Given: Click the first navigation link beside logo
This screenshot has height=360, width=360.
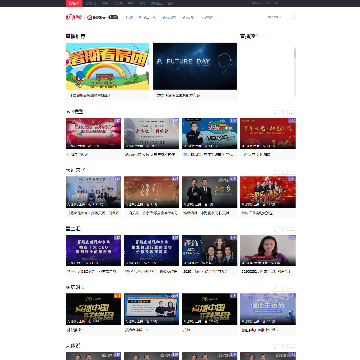Looking at the screenshot, I should [129, 17].
